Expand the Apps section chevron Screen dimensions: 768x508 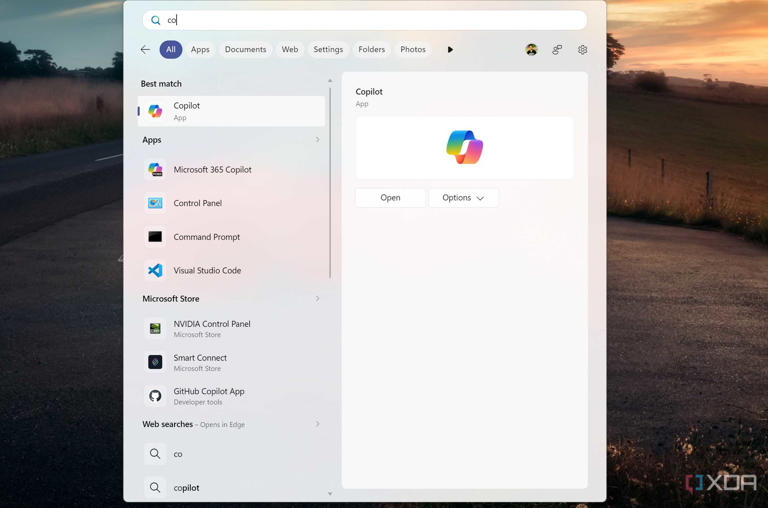click(x=317, y=140)
